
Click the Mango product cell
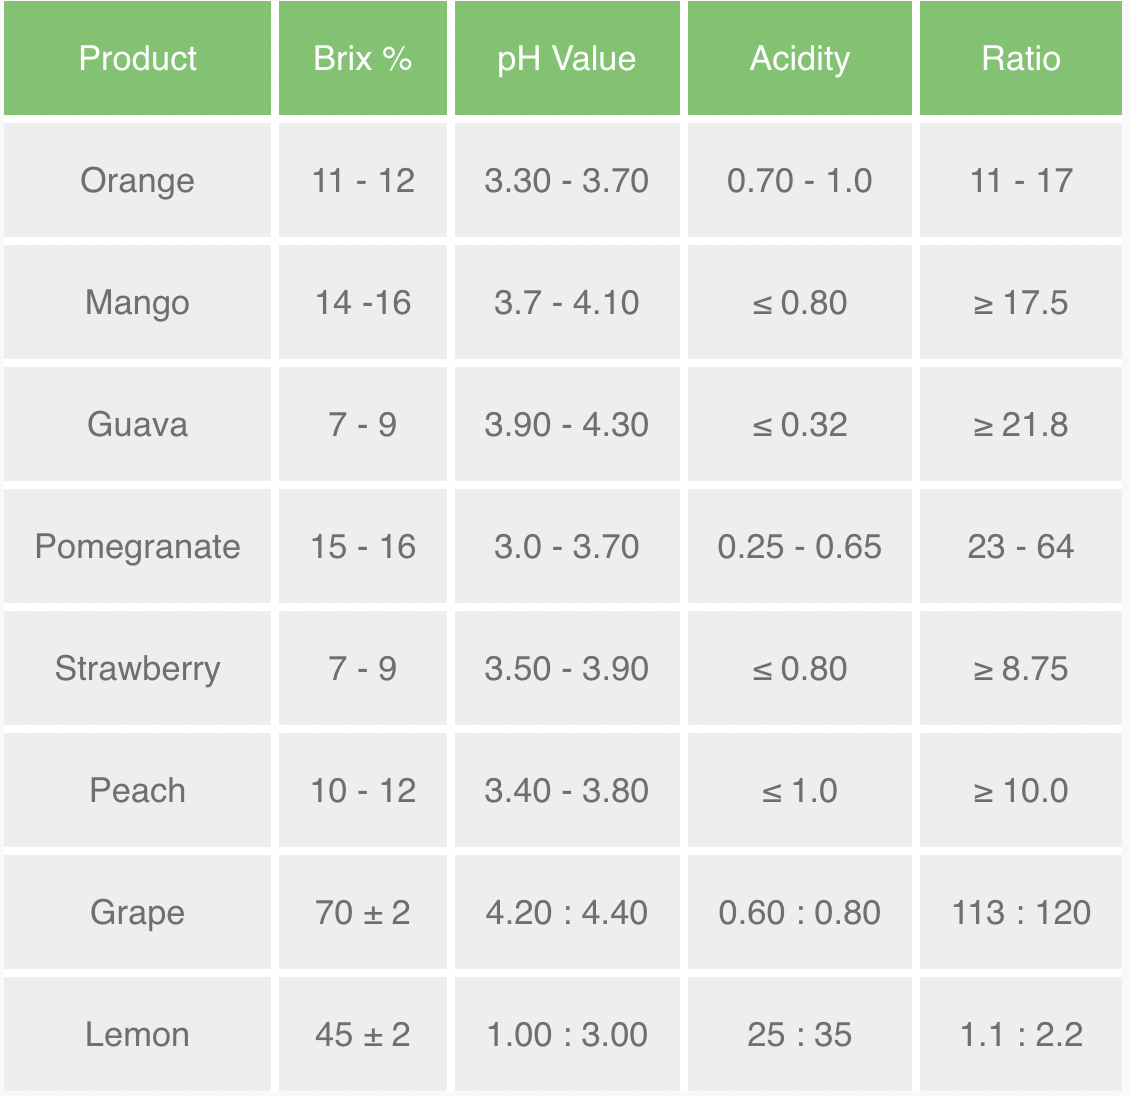[x=138, y=303]
